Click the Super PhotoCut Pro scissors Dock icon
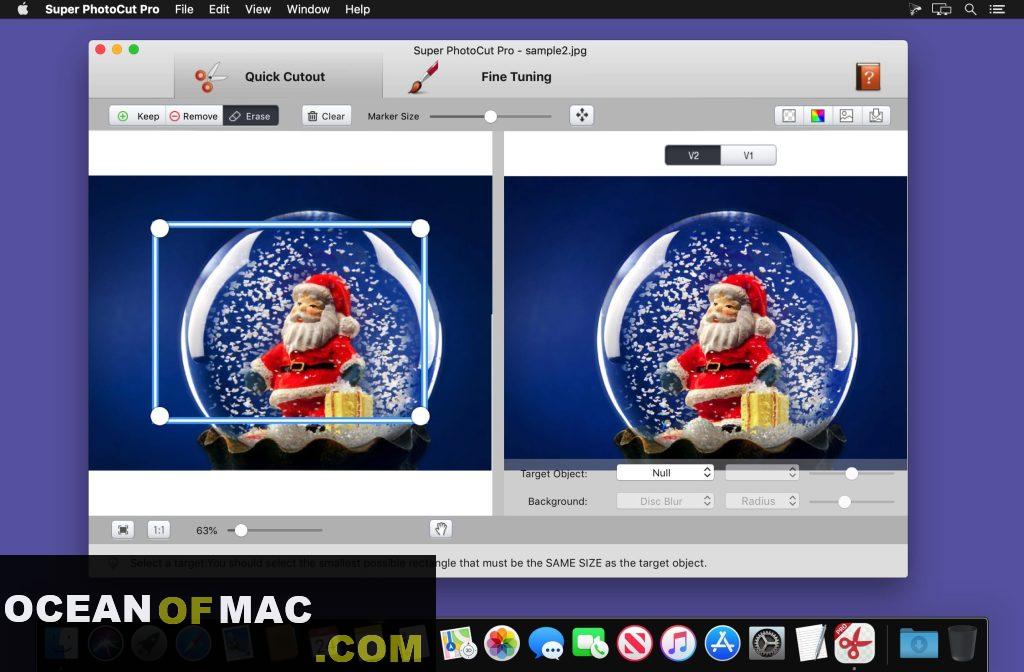This screenshot has width=1024, height=672. (x=854, y=642)
